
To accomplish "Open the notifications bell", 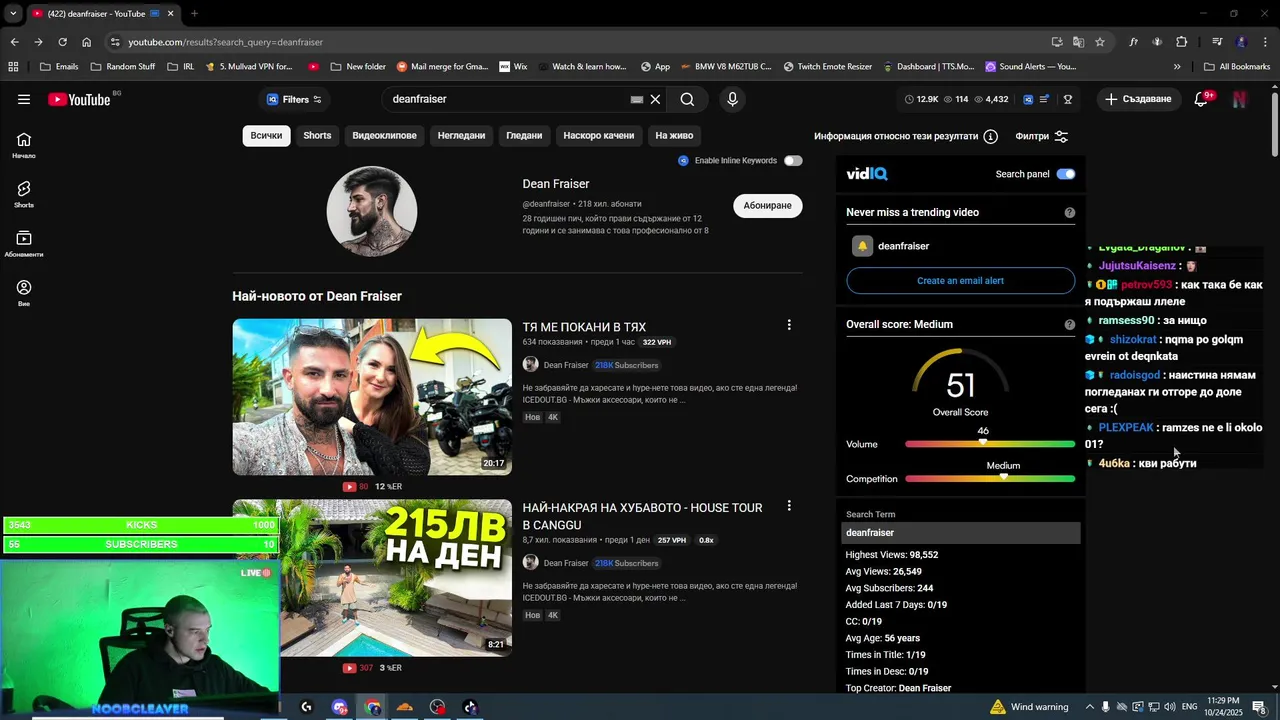I will (x=1202, y=99).
